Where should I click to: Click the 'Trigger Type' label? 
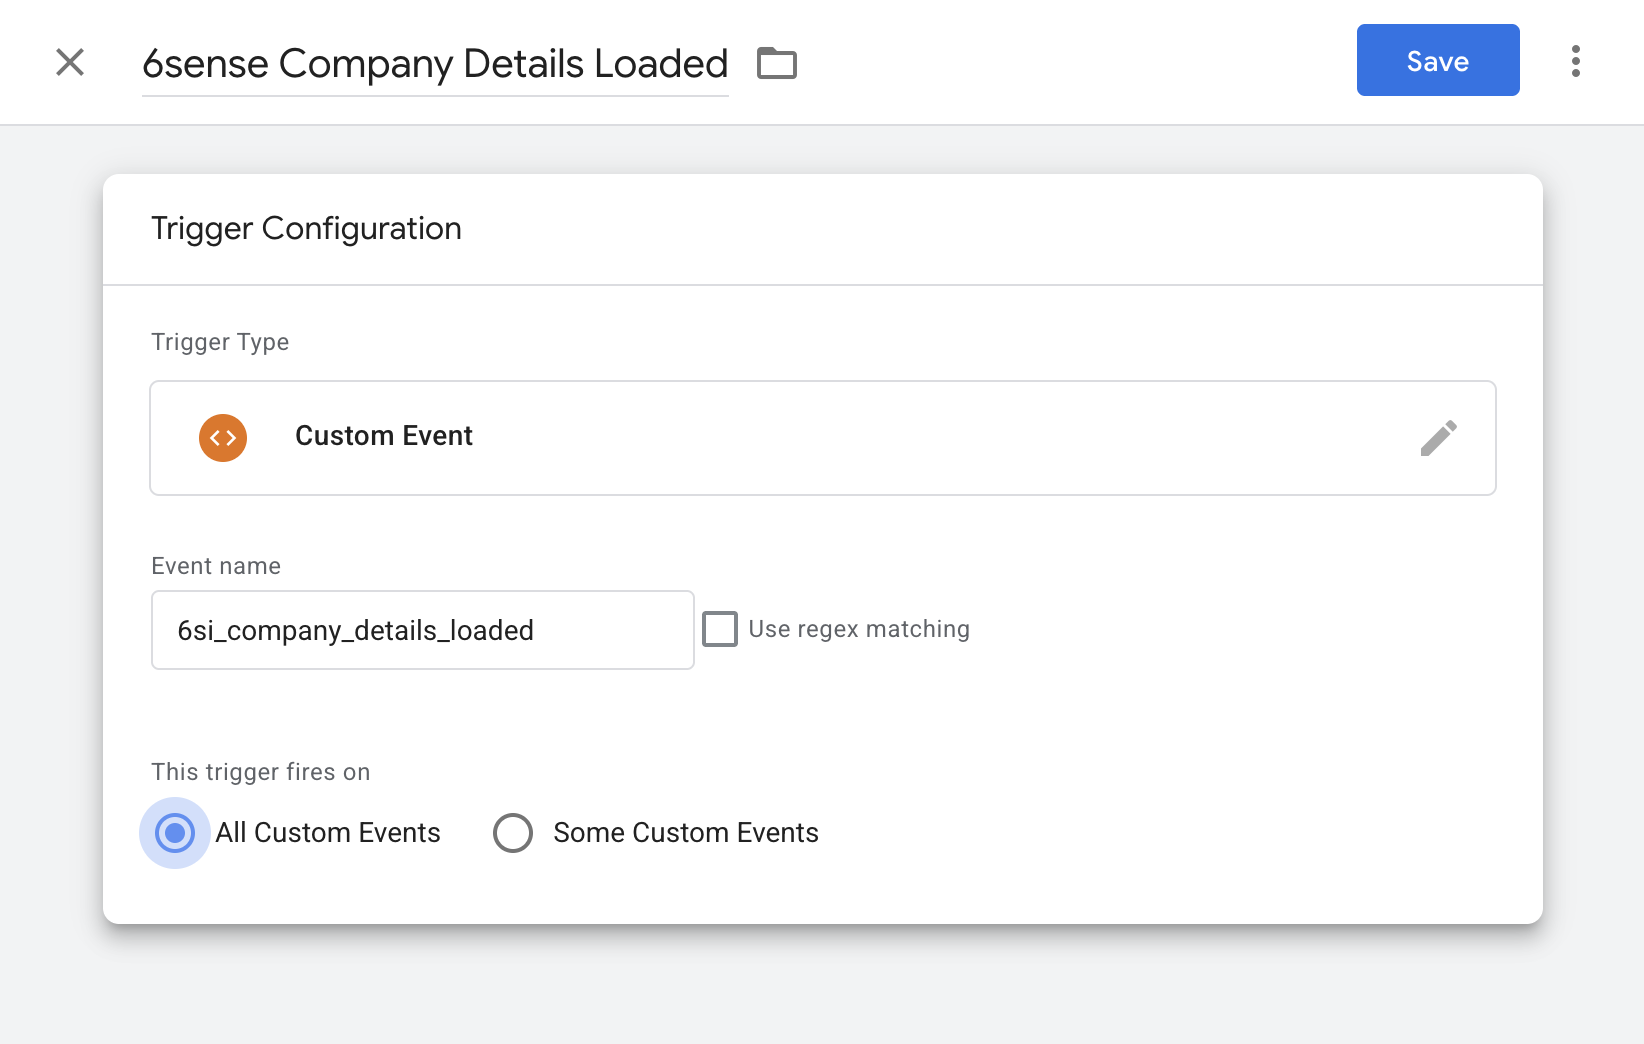[220, 342]
